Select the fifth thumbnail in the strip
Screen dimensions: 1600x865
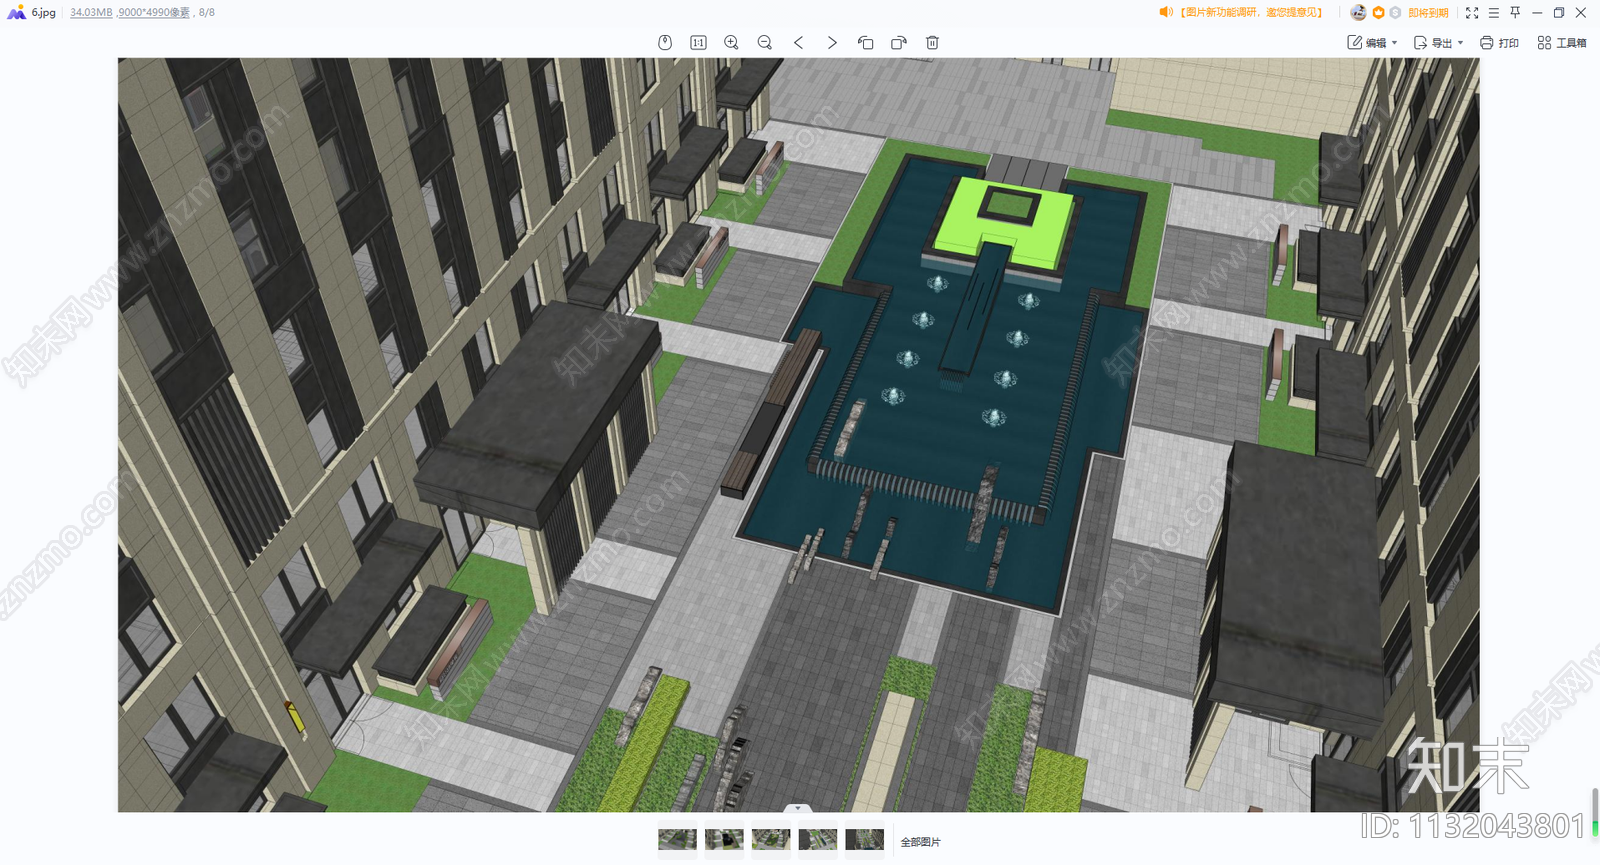pyautogui.click(x=865, y=840)
